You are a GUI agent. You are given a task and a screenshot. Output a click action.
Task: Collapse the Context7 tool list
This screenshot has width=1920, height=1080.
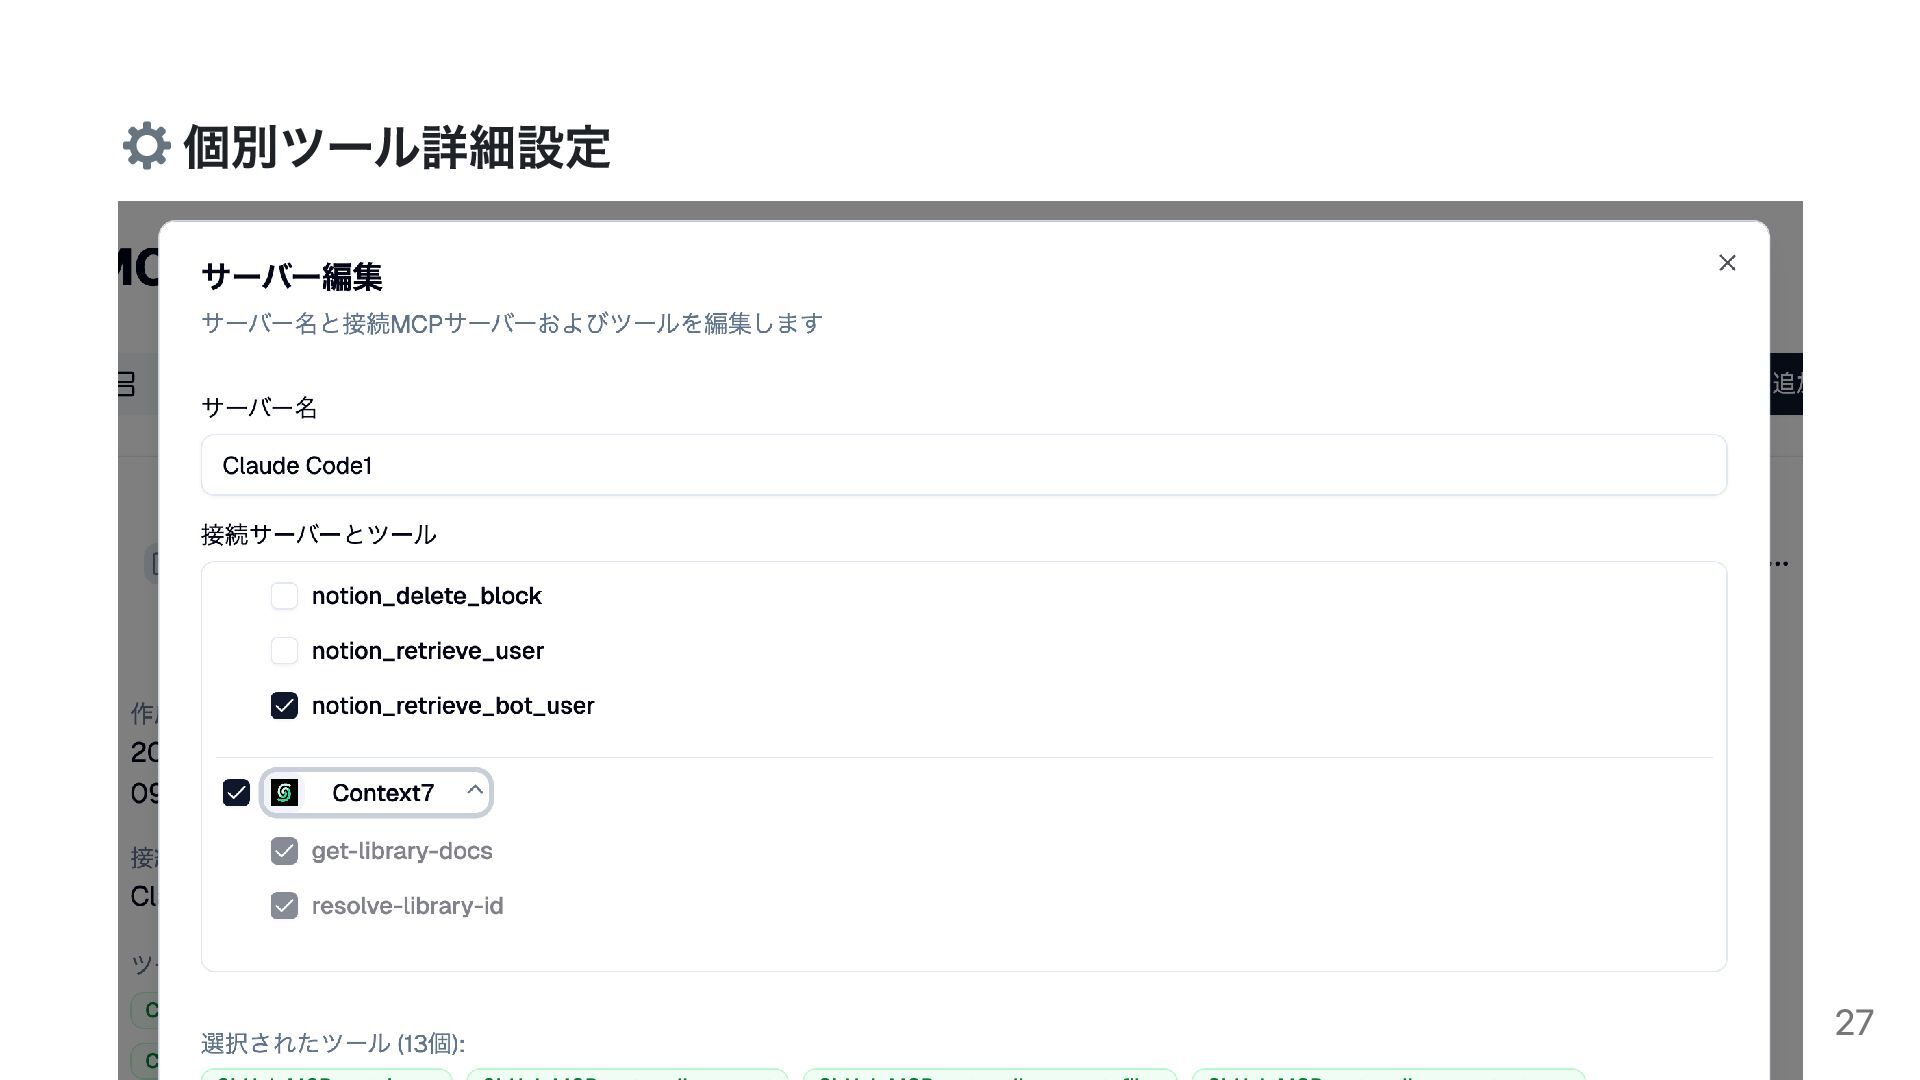click(x=475, y=791)
